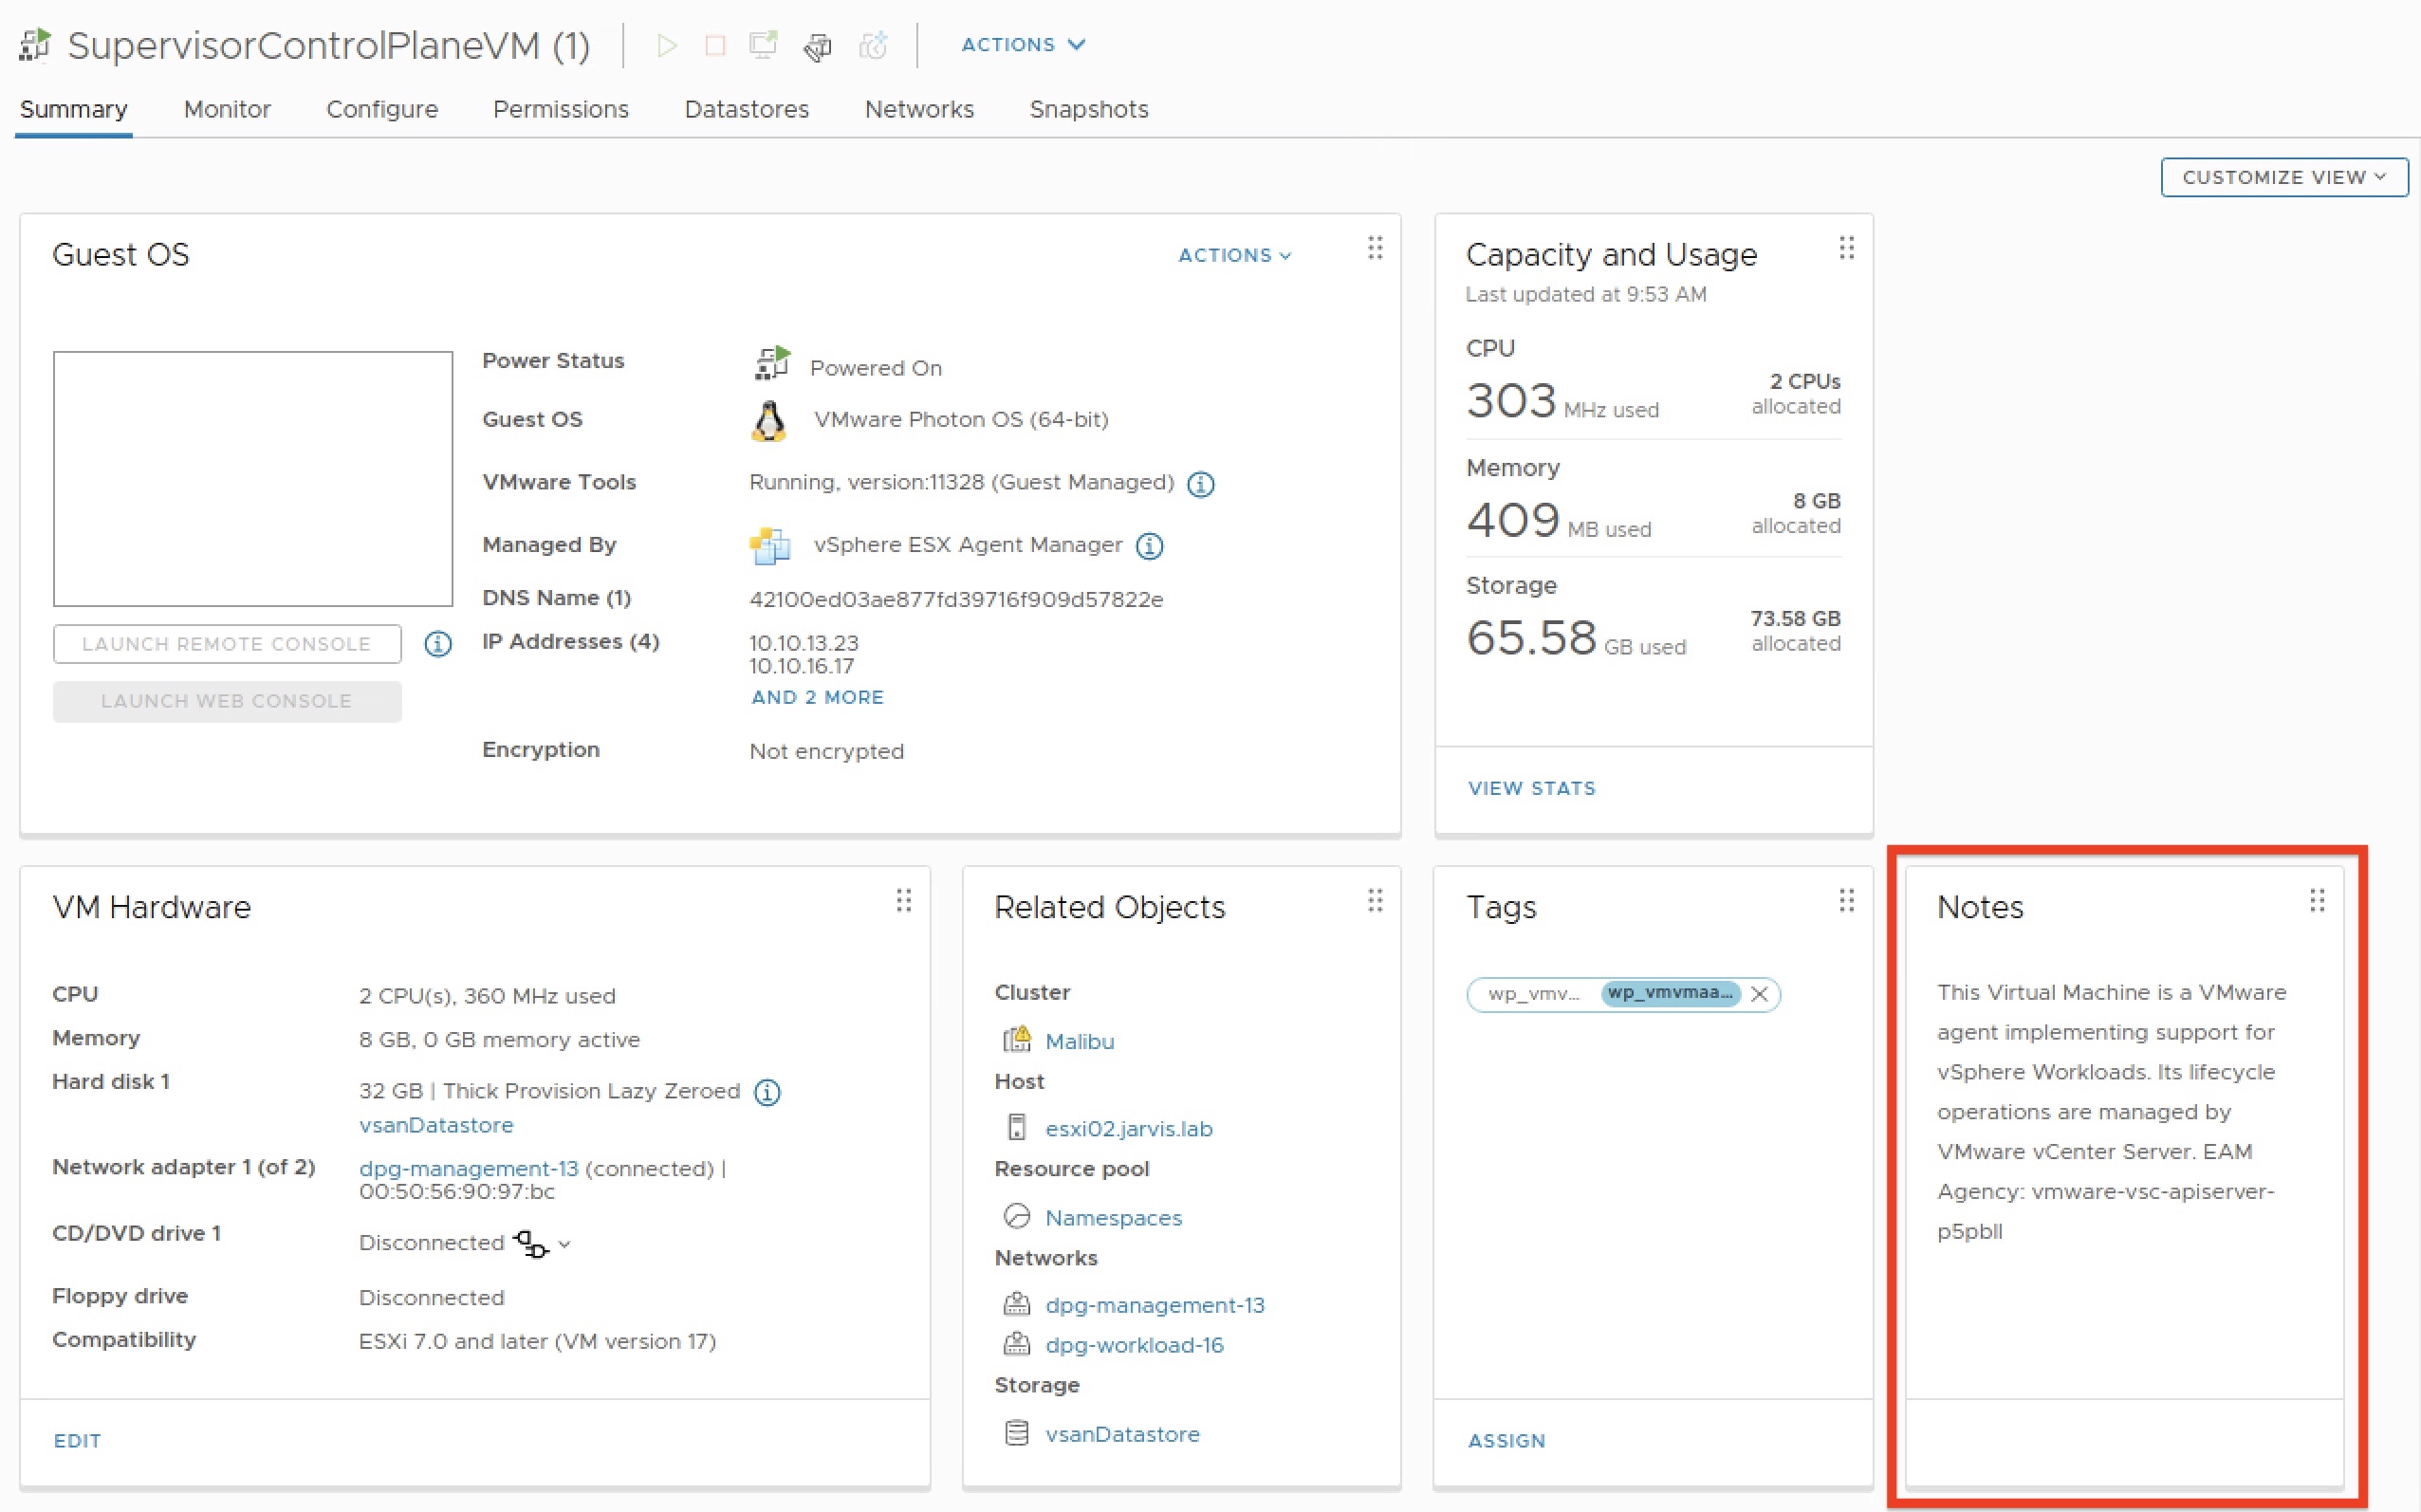
Task: Click the Hard disk 1 info icon
Action: pos(767,1093)
